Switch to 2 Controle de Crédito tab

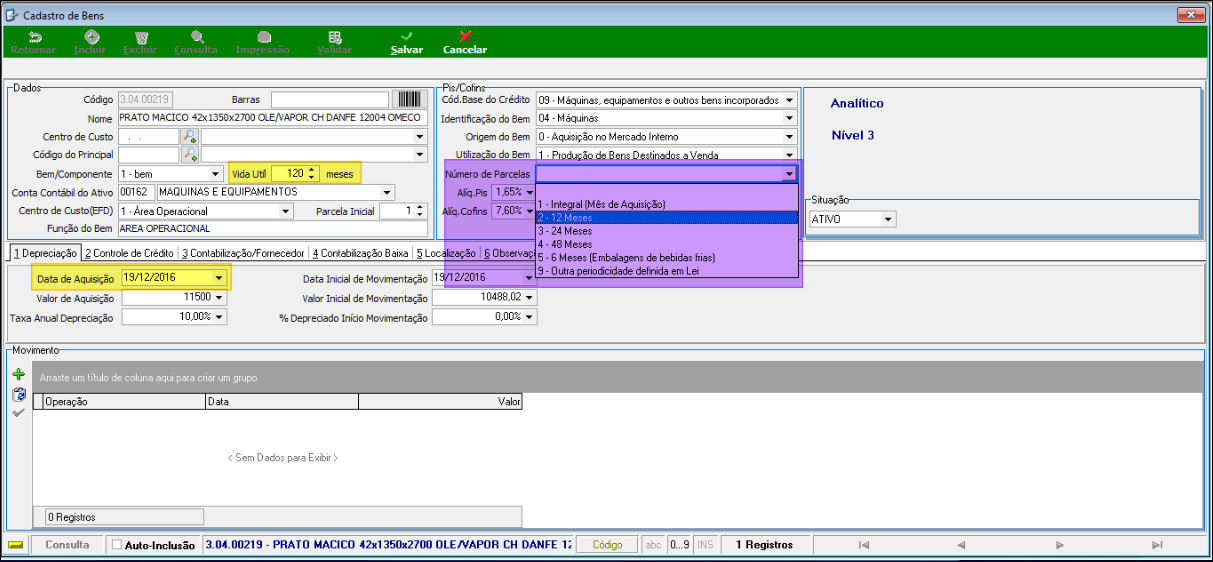(129, 253)
